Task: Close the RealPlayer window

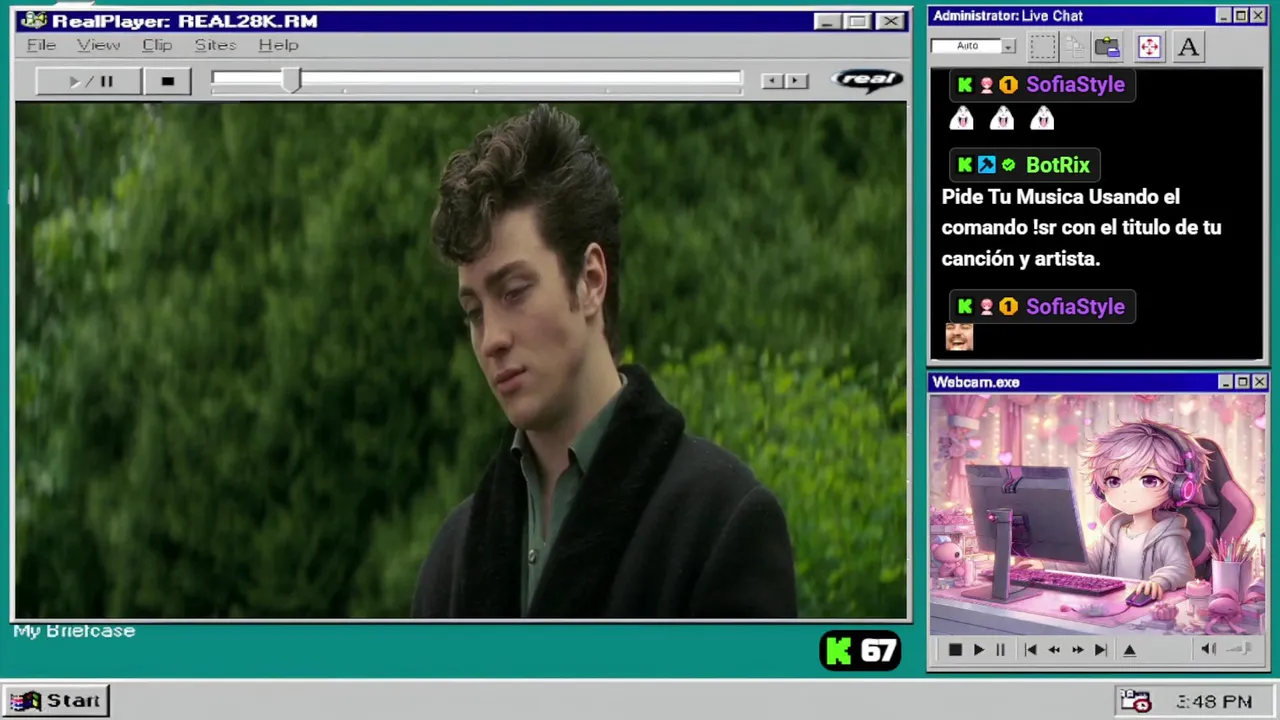Action: click(x=889, y=21)
